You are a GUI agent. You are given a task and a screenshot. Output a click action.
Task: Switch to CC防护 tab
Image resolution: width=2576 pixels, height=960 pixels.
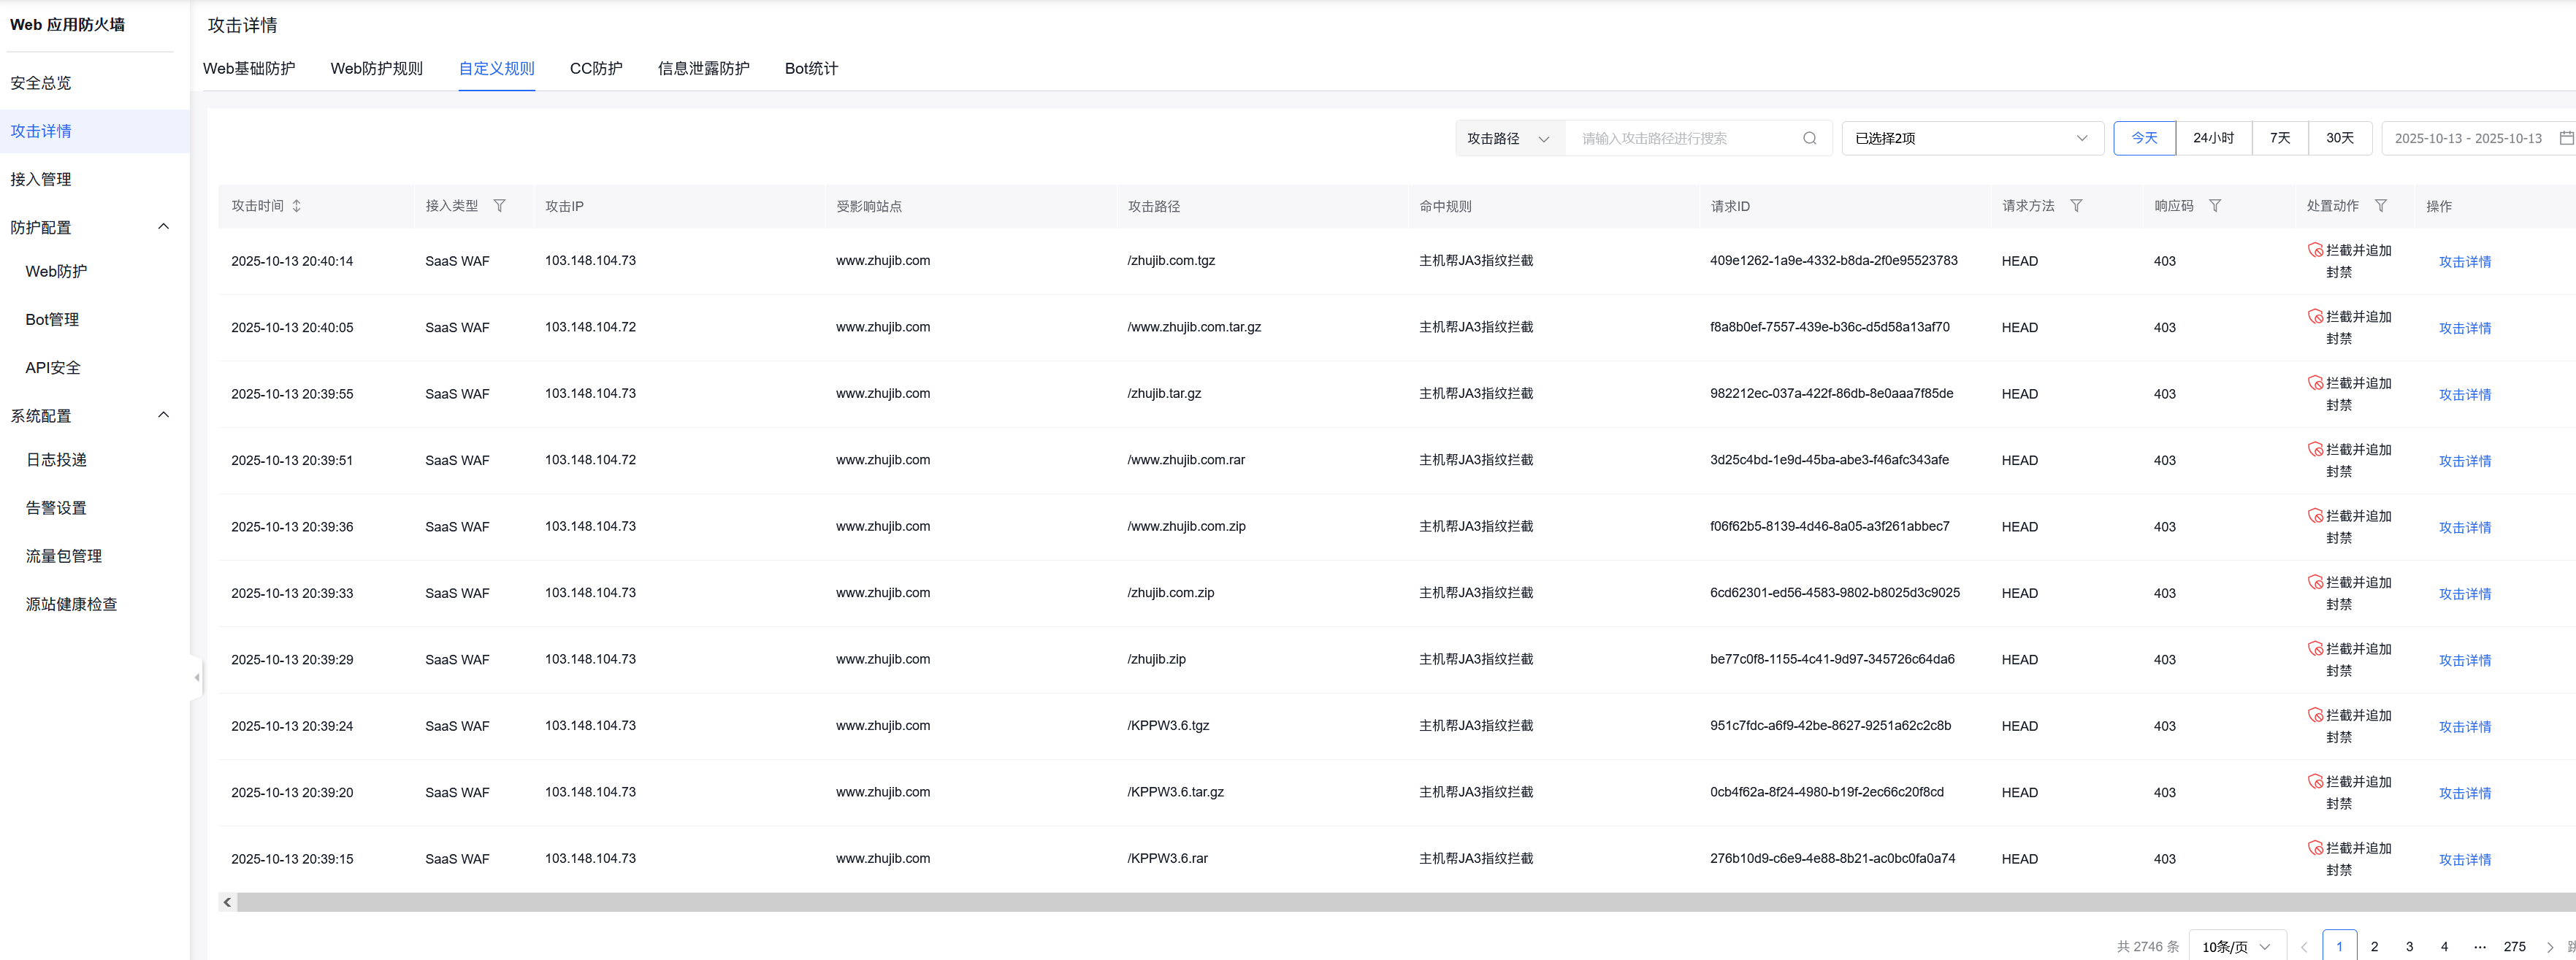[x=596, y=68]
